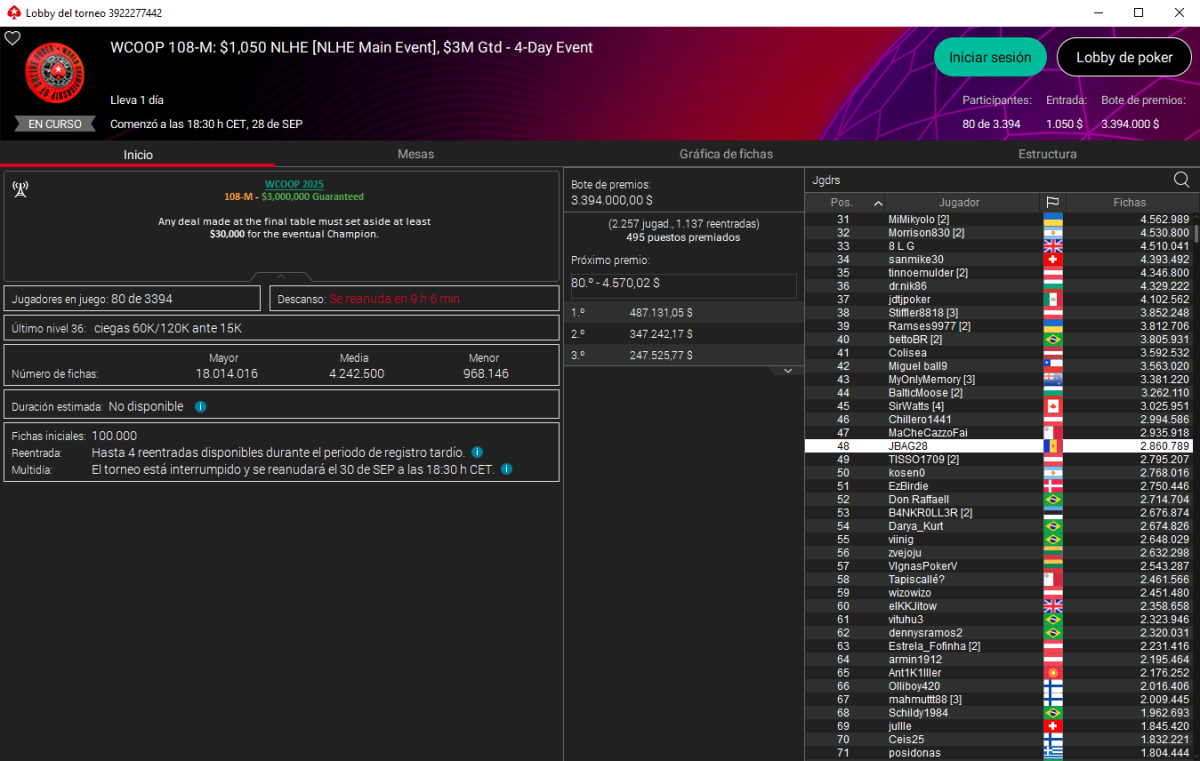The image size is (1200, 761).
Task: Select player row jdtjpoker
Action: point(1000,299)
